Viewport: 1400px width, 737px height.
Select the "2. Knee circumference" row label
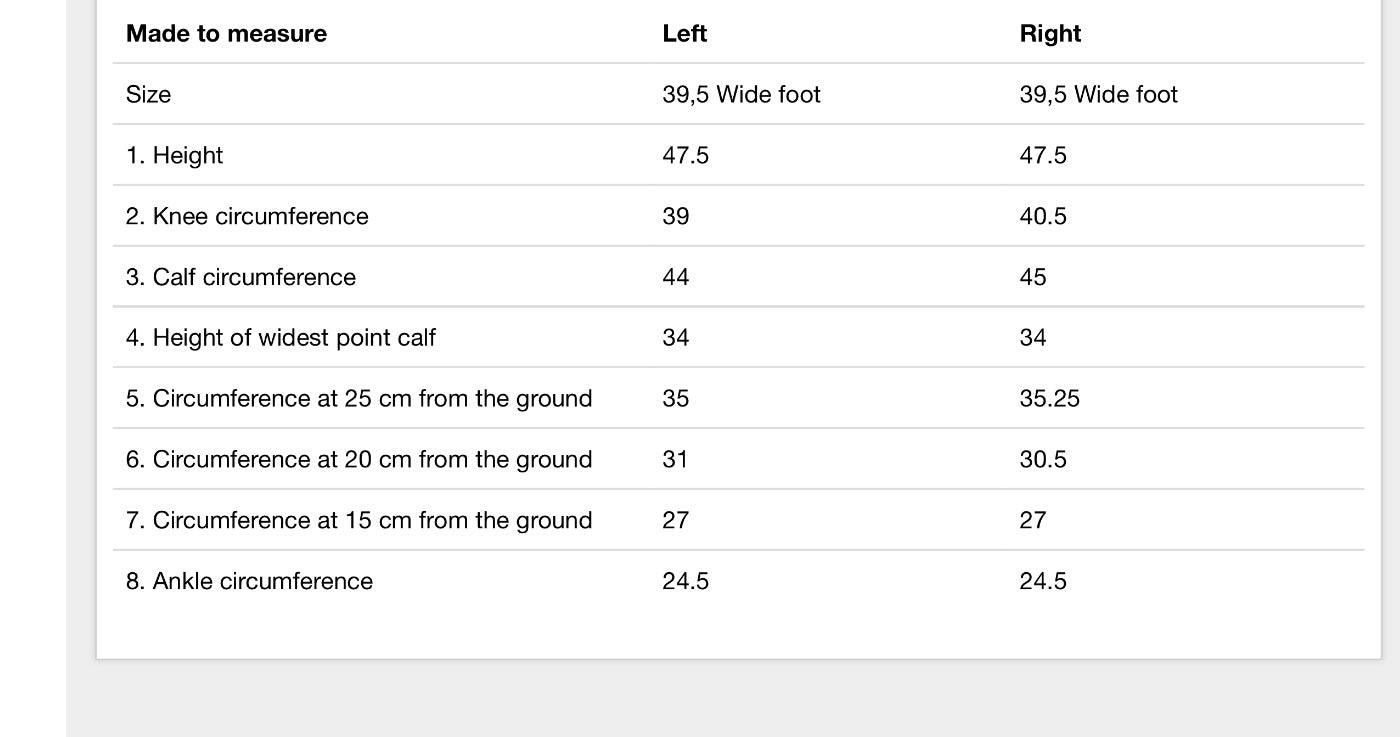[247, 216]
